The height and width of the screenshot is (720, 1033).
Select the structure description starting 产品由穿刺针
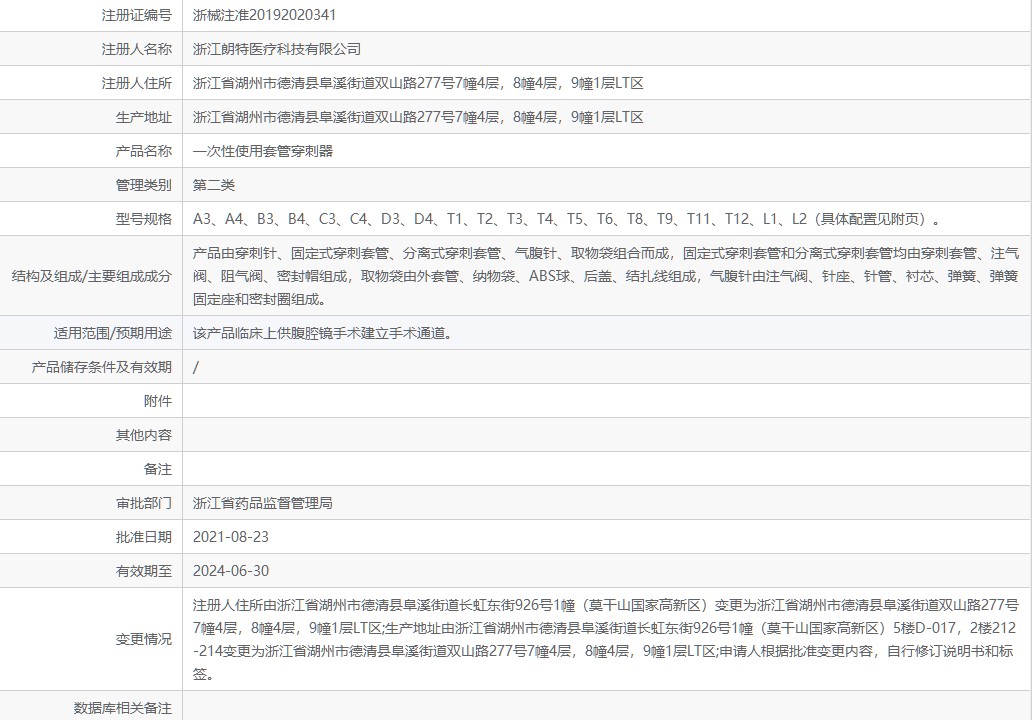(x=606, y=276)
